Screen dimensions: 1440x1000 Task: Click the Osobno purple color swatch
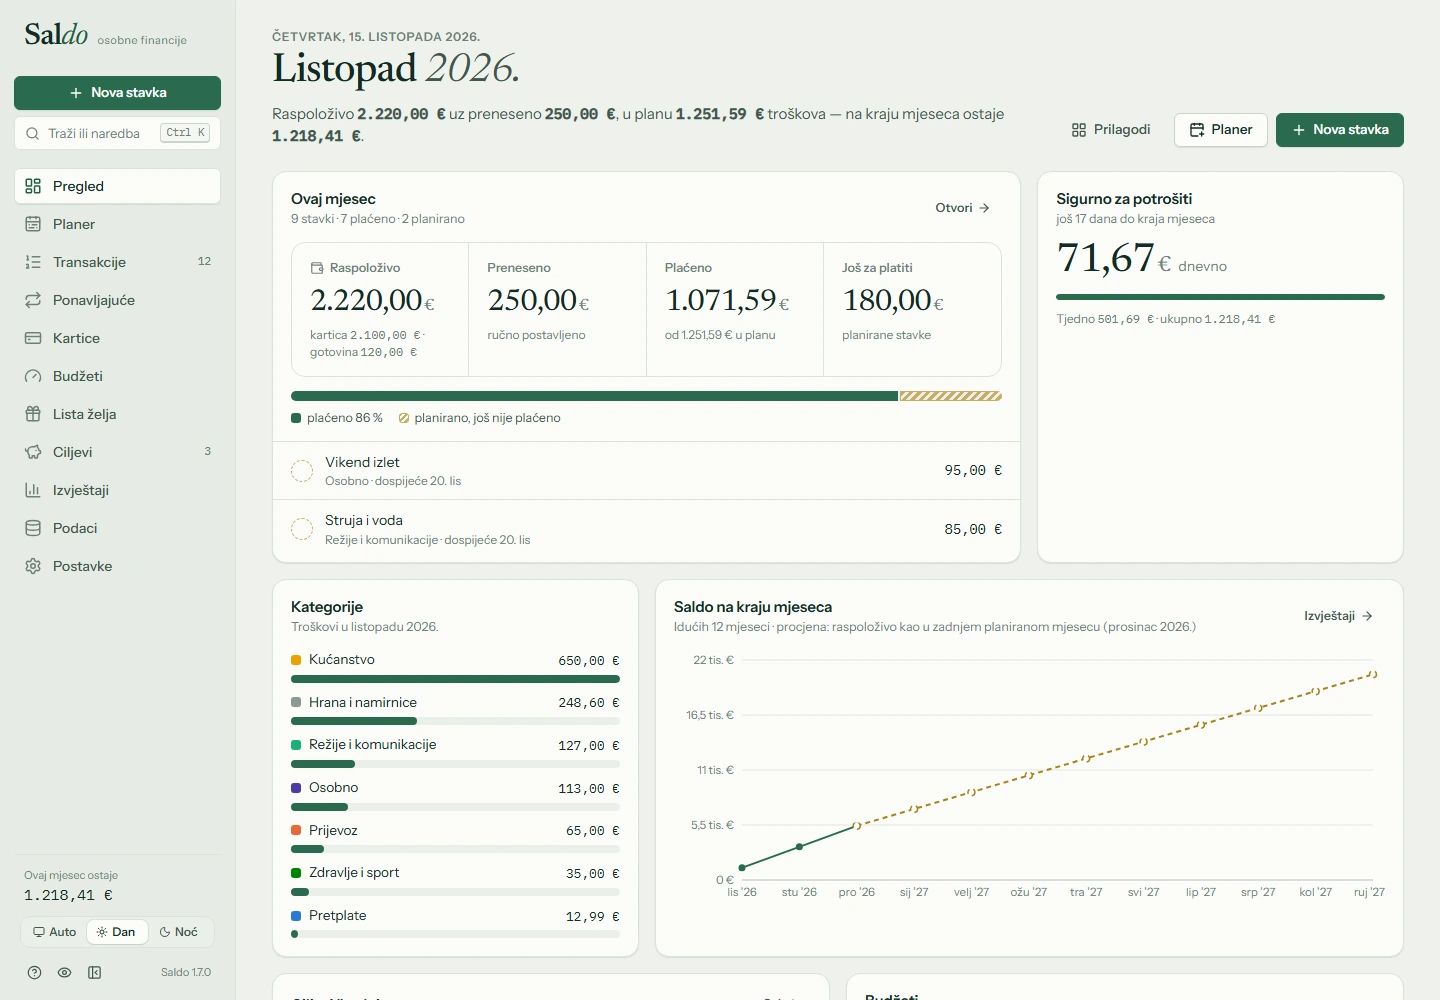pos(296,788)
